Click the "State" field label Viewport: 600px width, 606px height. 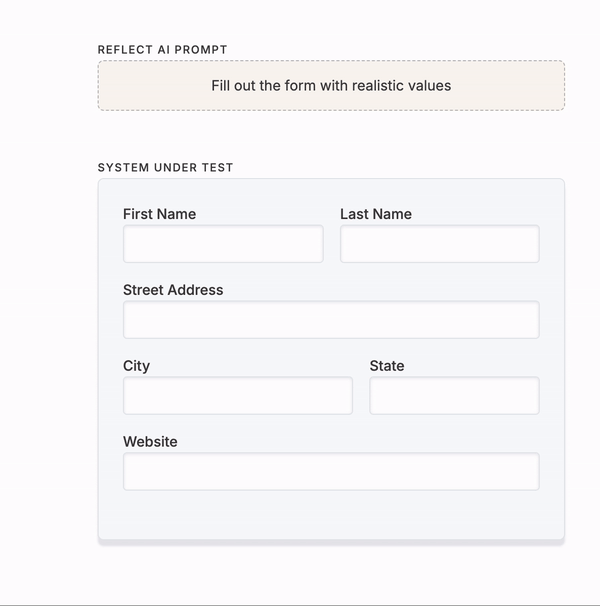click(x=387, y=366)
